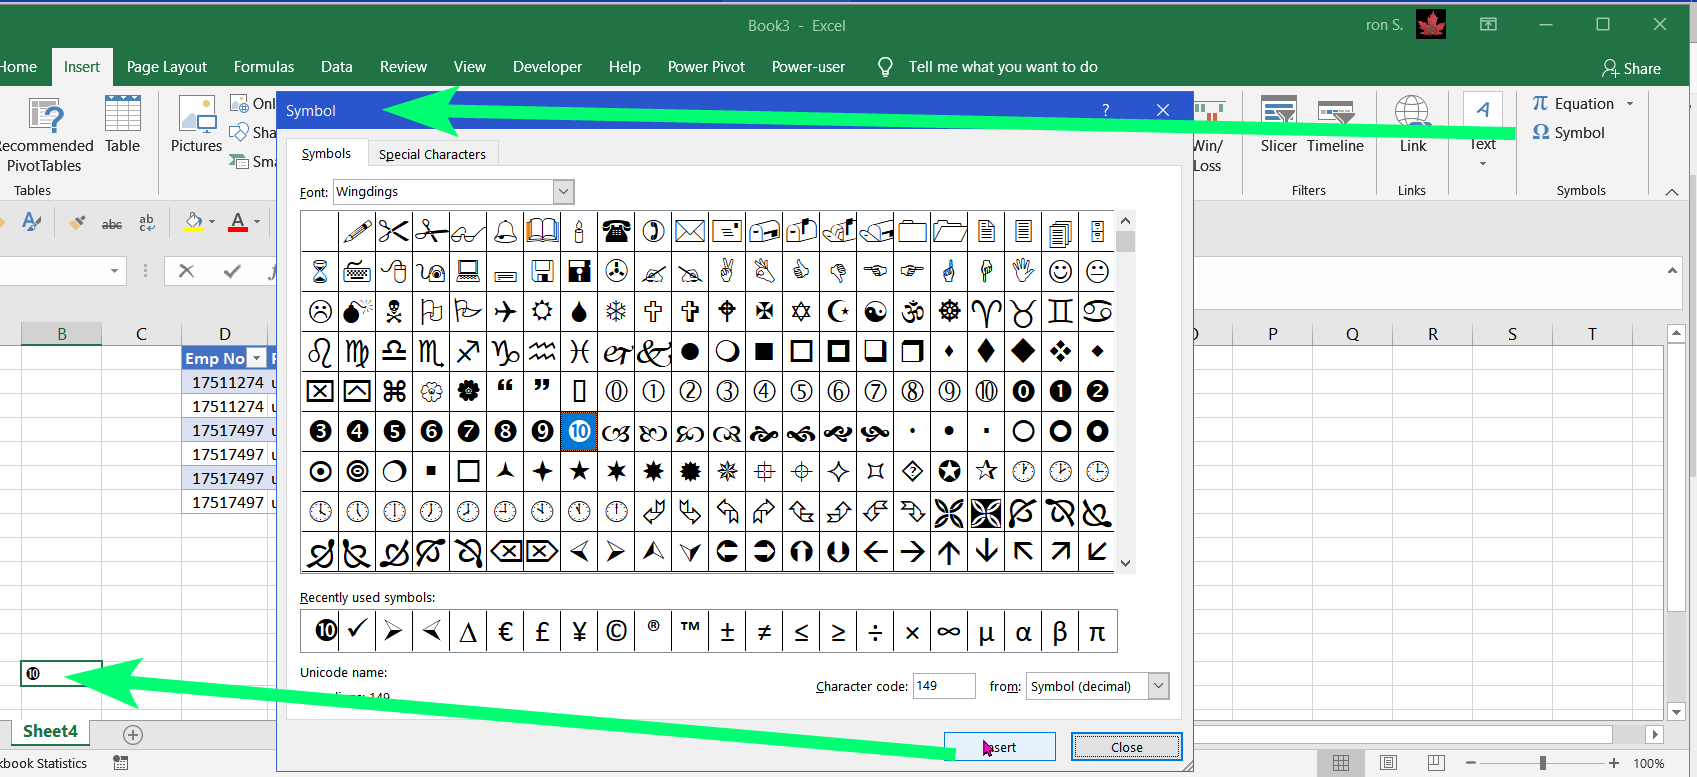The height and width of the screenshot is (777, 1697).
Task: Open the Power Pivot ribbon tab
Action: [x=706, y=67]
